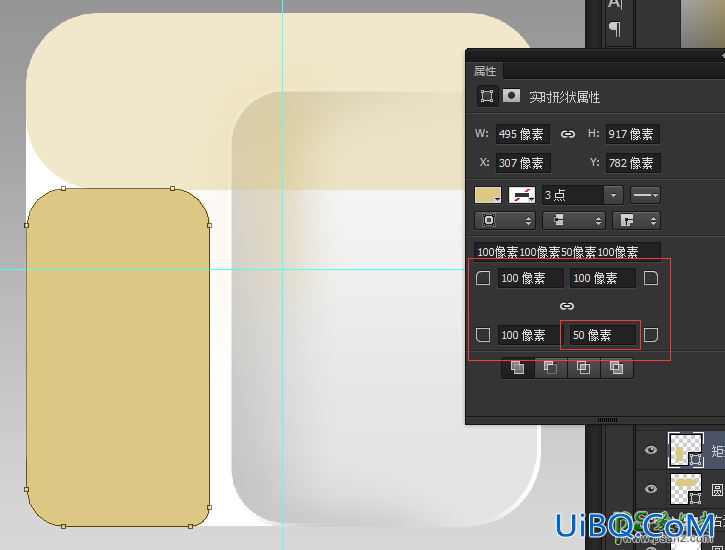Toggle the width and height link icon
This screenshot has width=725, height=550.
pyautogui.click(x=568, y=134)
